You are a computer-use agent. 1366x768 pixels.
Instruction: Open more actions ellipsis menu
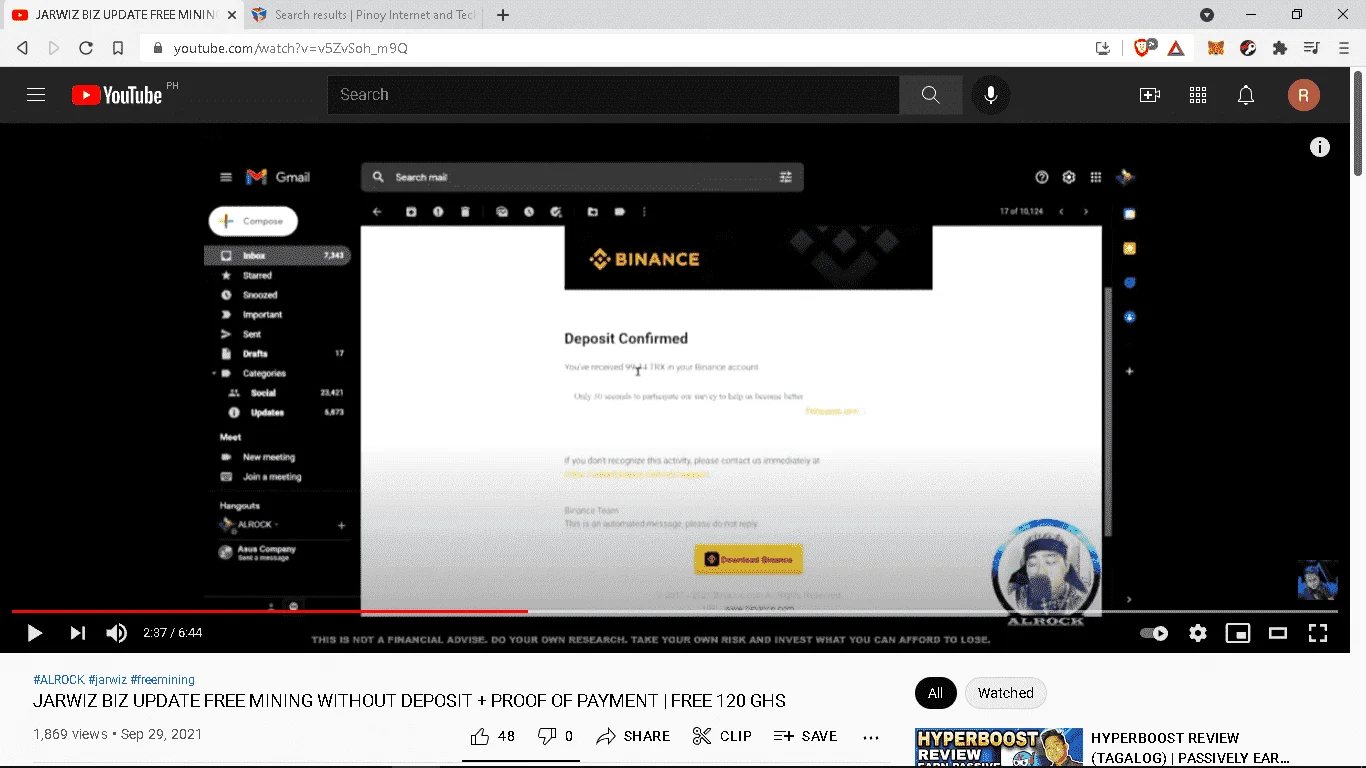[871, 737]
